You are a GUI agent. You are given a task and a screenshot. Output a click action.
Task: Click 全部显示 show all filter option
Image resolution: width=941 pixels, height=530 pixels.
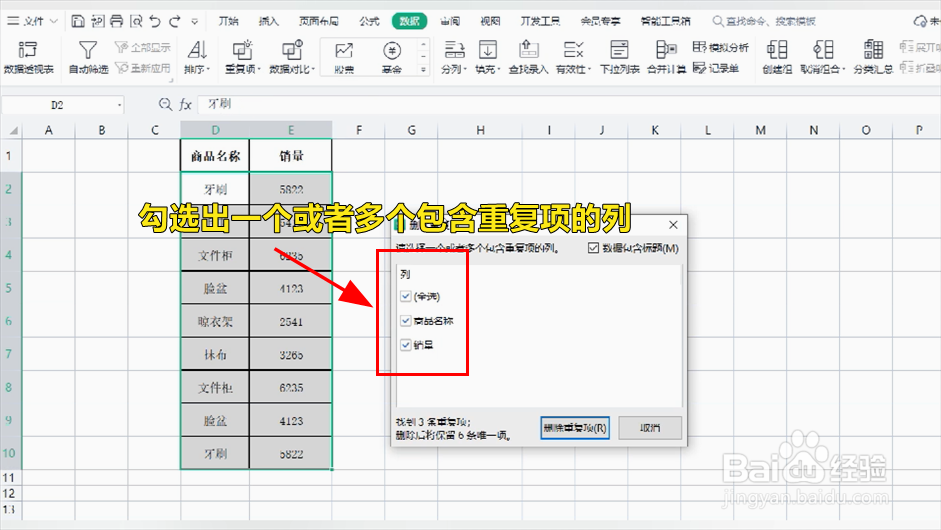pos(143,47)
